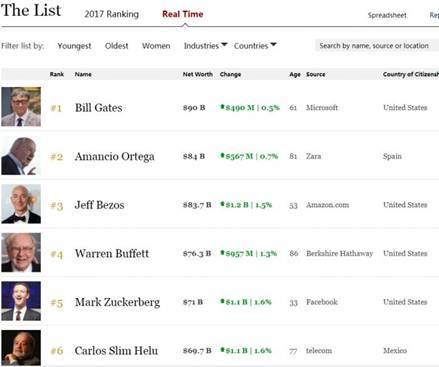Filter list by Youngest
The width and height of the screenshot is (439, 367).
74,46
